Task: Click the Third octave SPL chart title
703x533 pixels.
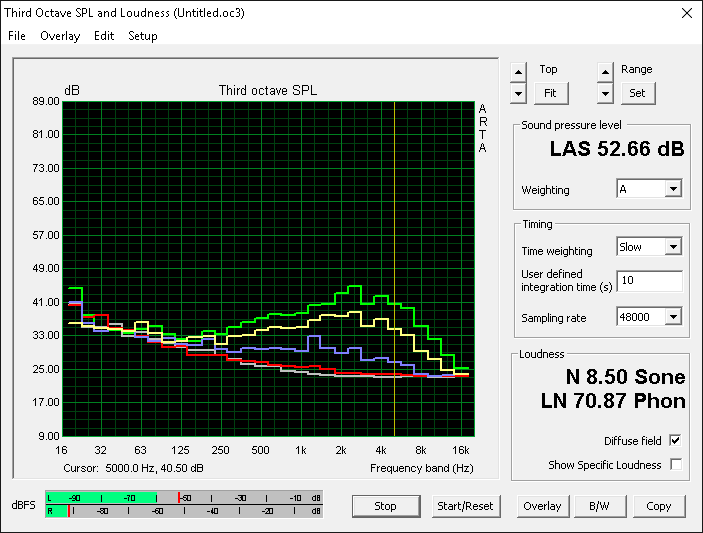Action: tap(268, 91)
